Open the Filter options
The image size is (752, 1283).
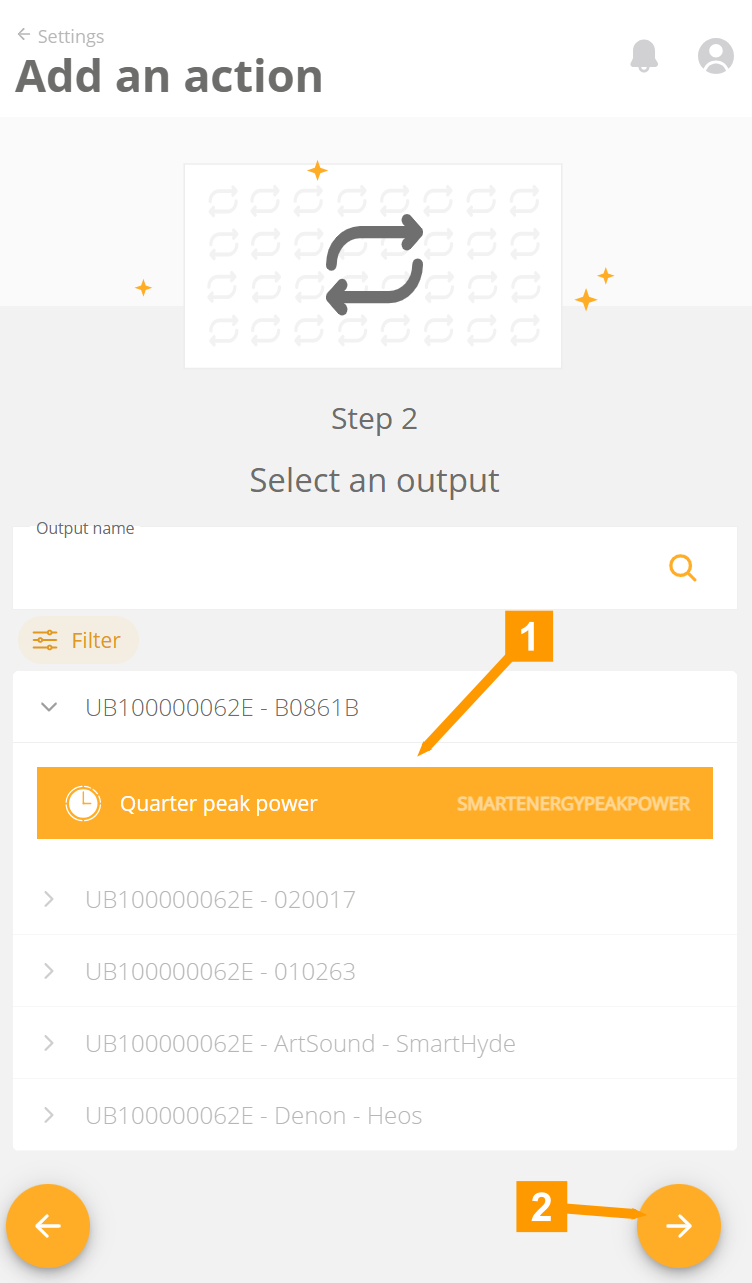pos(78,640)
